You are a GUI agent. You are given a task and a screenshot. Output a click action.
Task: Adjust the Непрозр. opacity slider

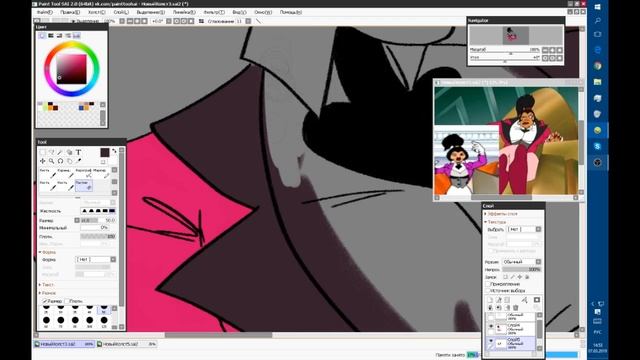[522, 269]
